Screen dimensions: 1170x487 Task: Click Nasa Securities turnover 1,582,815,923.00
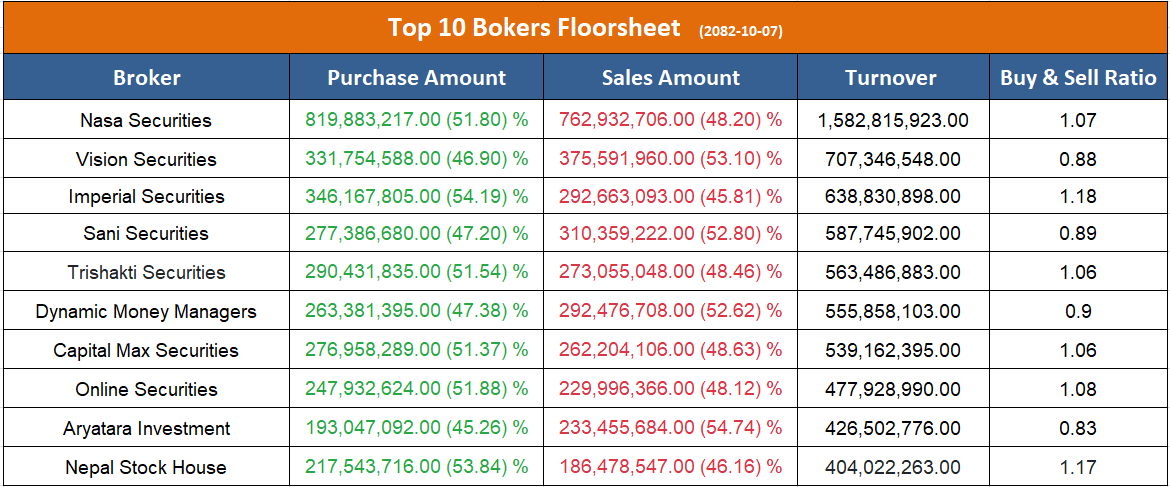pos(893,120)
